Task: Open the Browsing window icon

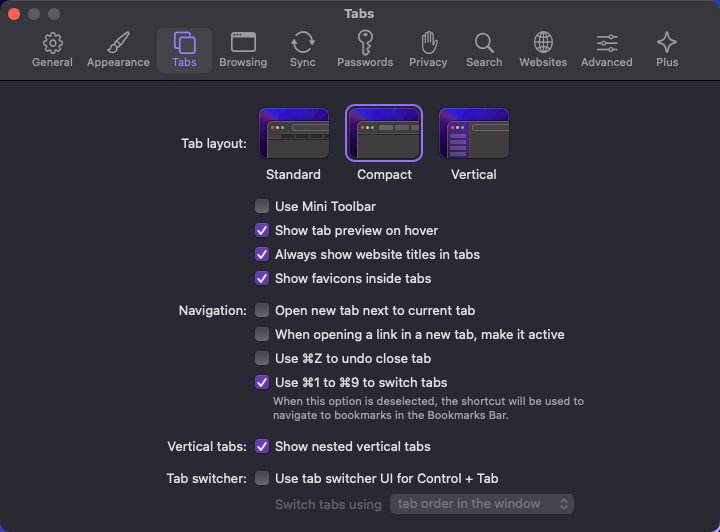Action: coord(243,42)
